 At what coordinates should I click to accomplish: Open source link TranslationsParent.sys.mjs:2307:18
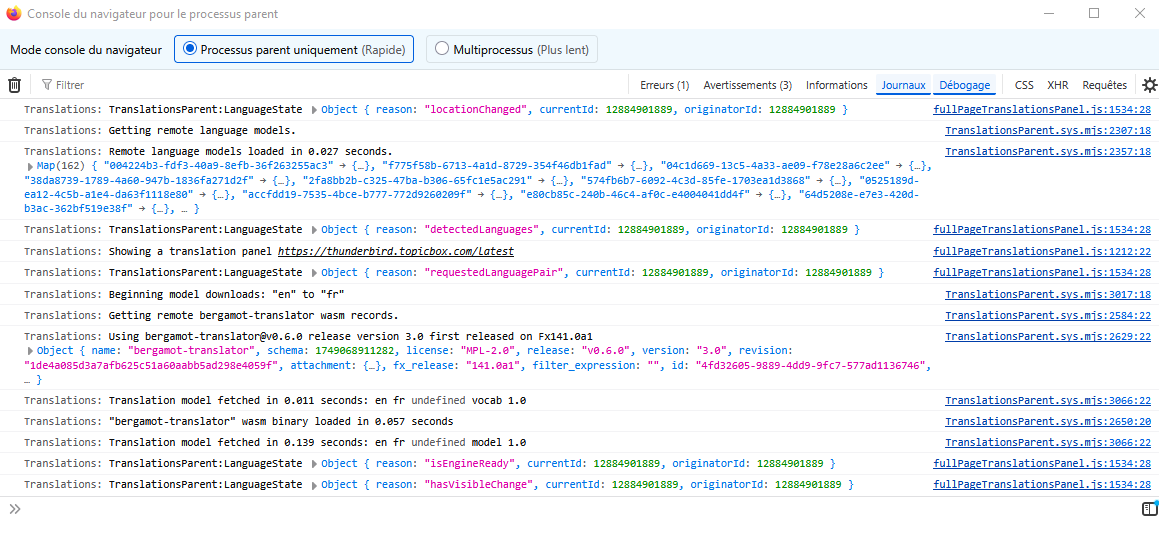pyautogui.click(x=1047, y=131)
